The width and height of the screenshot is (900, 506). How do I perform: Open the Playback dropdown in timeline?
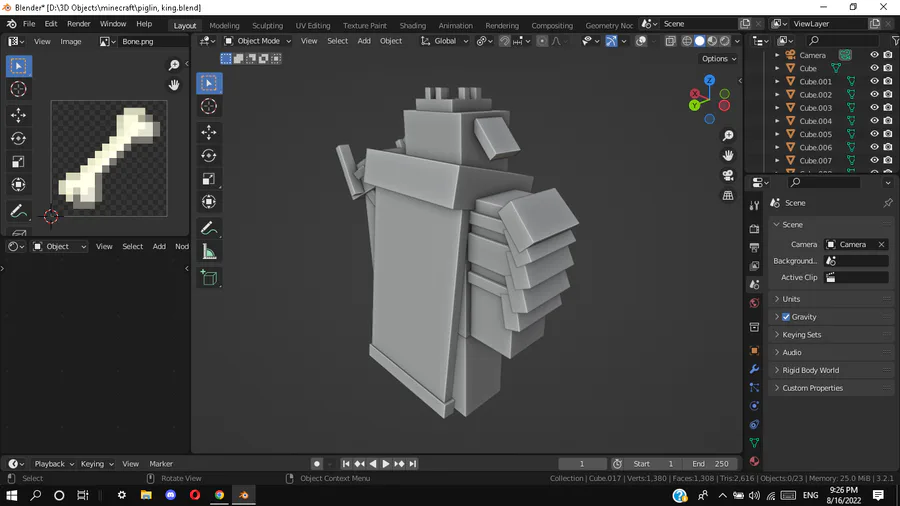pyautogui.click(x=54, y=464)
